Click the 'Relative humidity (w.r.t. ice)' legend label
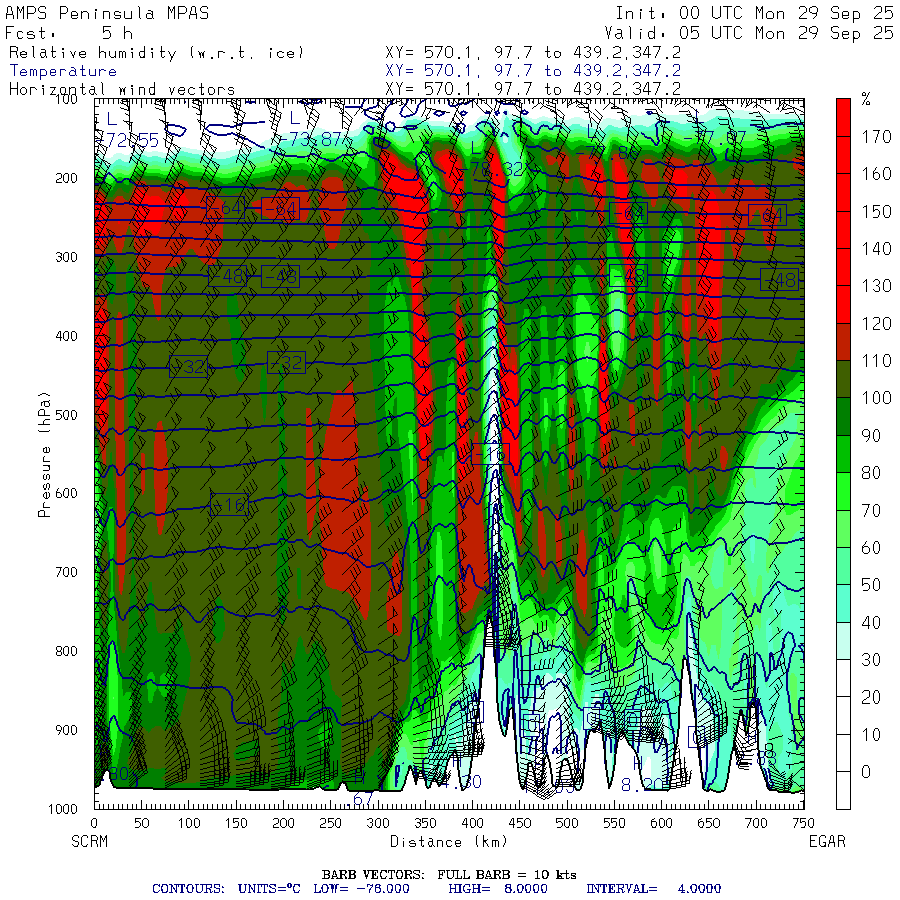900x900 pixels. tap(156, 53)
